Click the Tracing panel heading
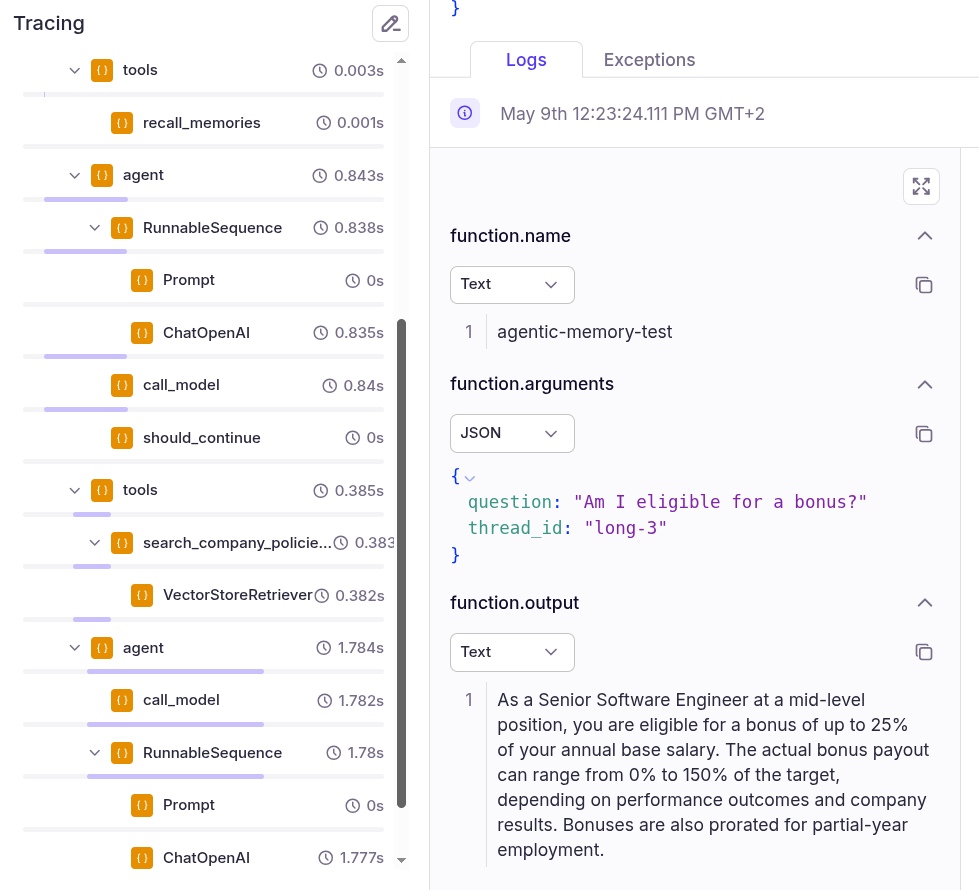 pyautogui.click(x=49, y=23)
